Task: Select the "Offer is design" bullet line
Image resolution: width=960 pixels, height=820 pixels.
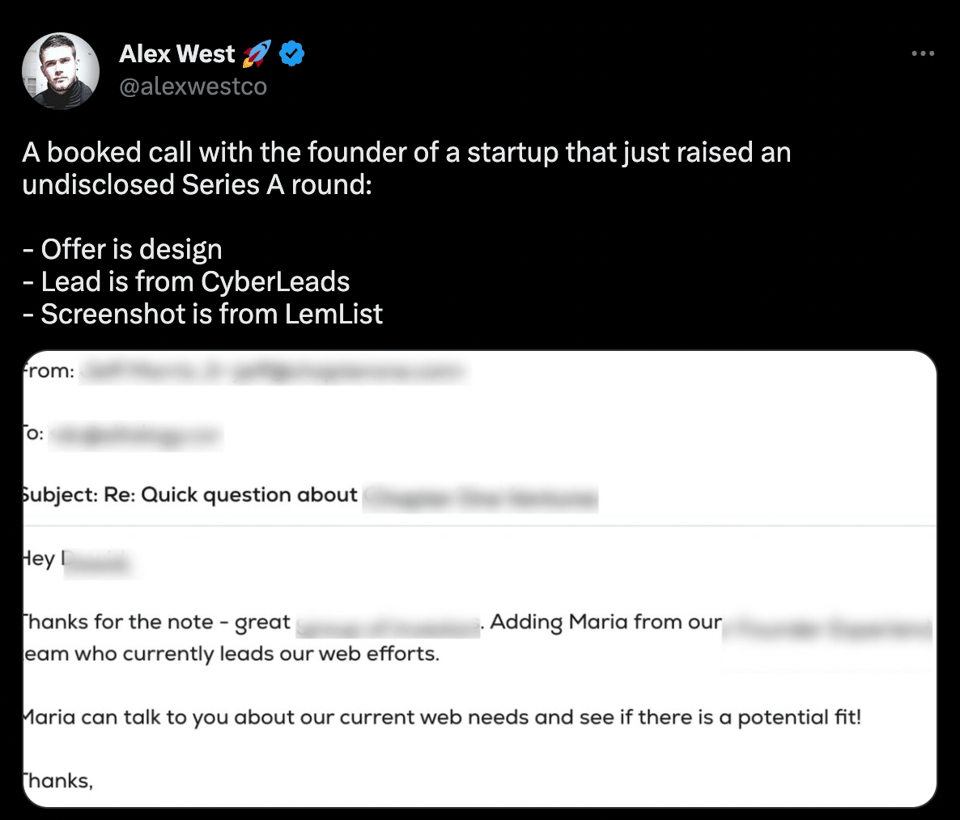Action: click(x=122, y=249)
